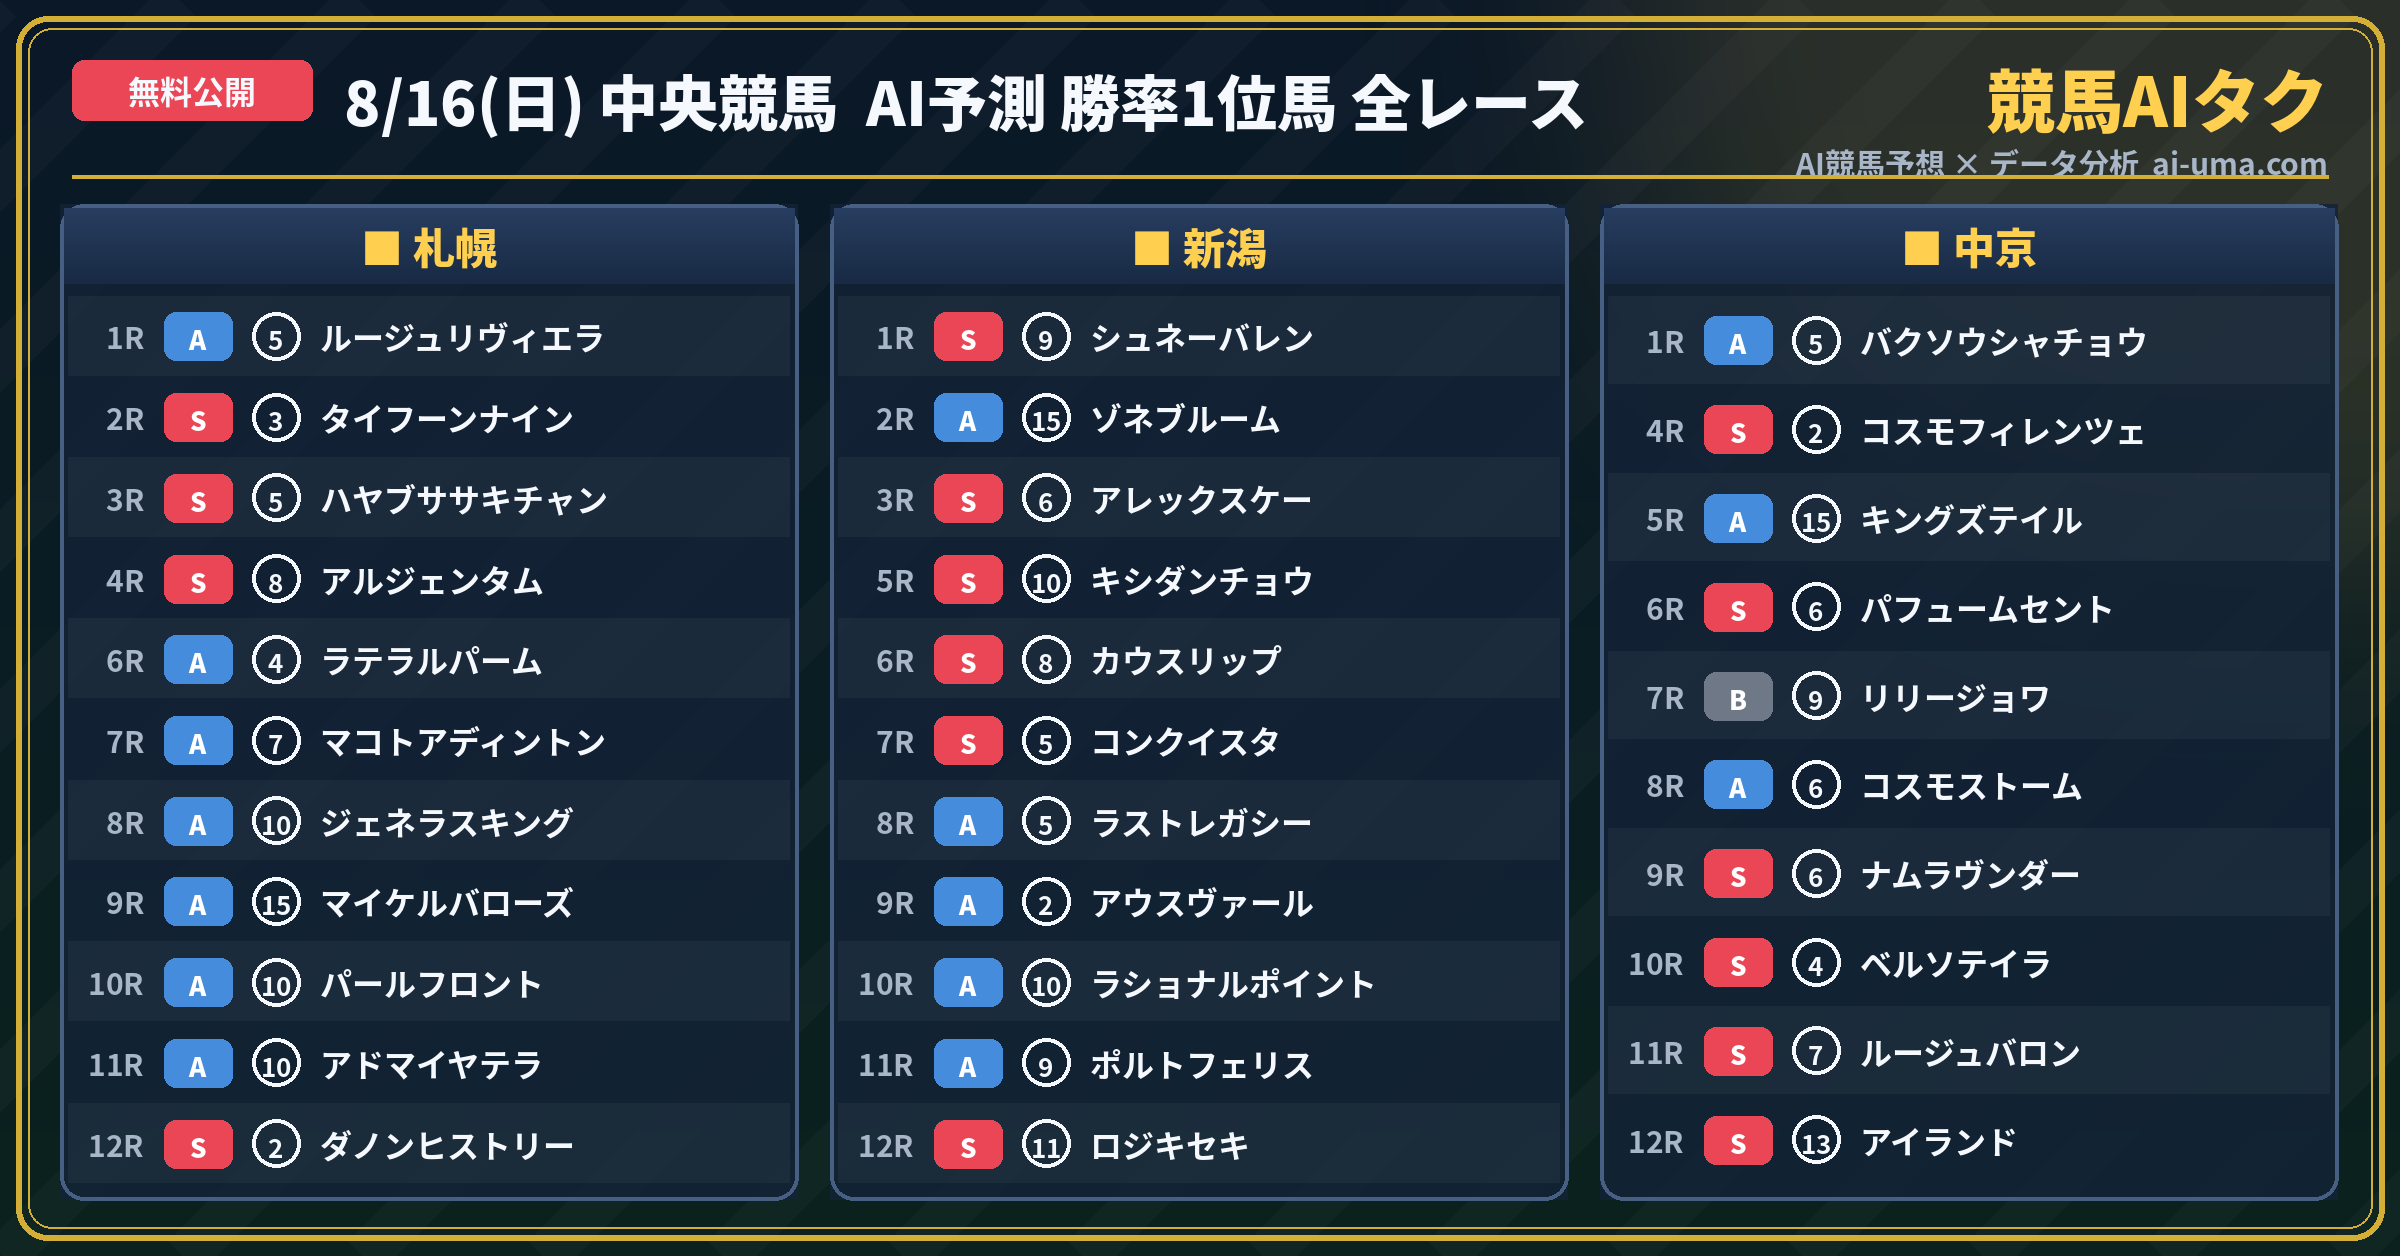
Task: Select horse name コスモフィレンツェ
Action: pyautogui.click(x=2002, y=431)
